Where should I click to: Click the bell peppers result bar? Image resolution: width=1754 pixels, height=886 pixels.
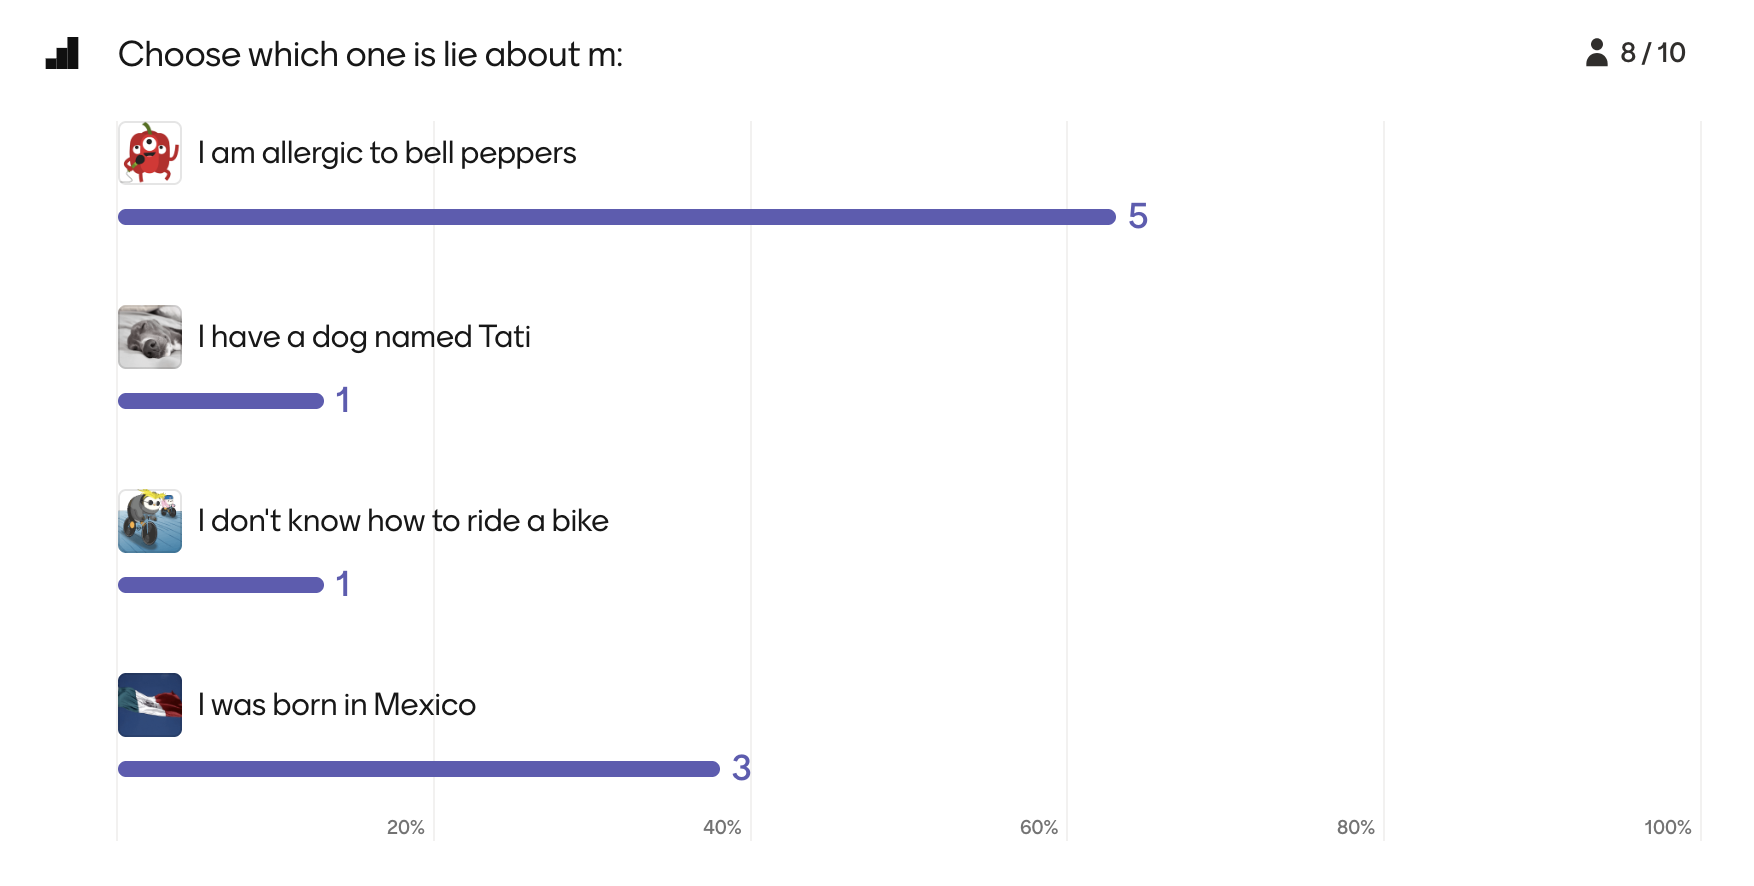click(616, 217)
